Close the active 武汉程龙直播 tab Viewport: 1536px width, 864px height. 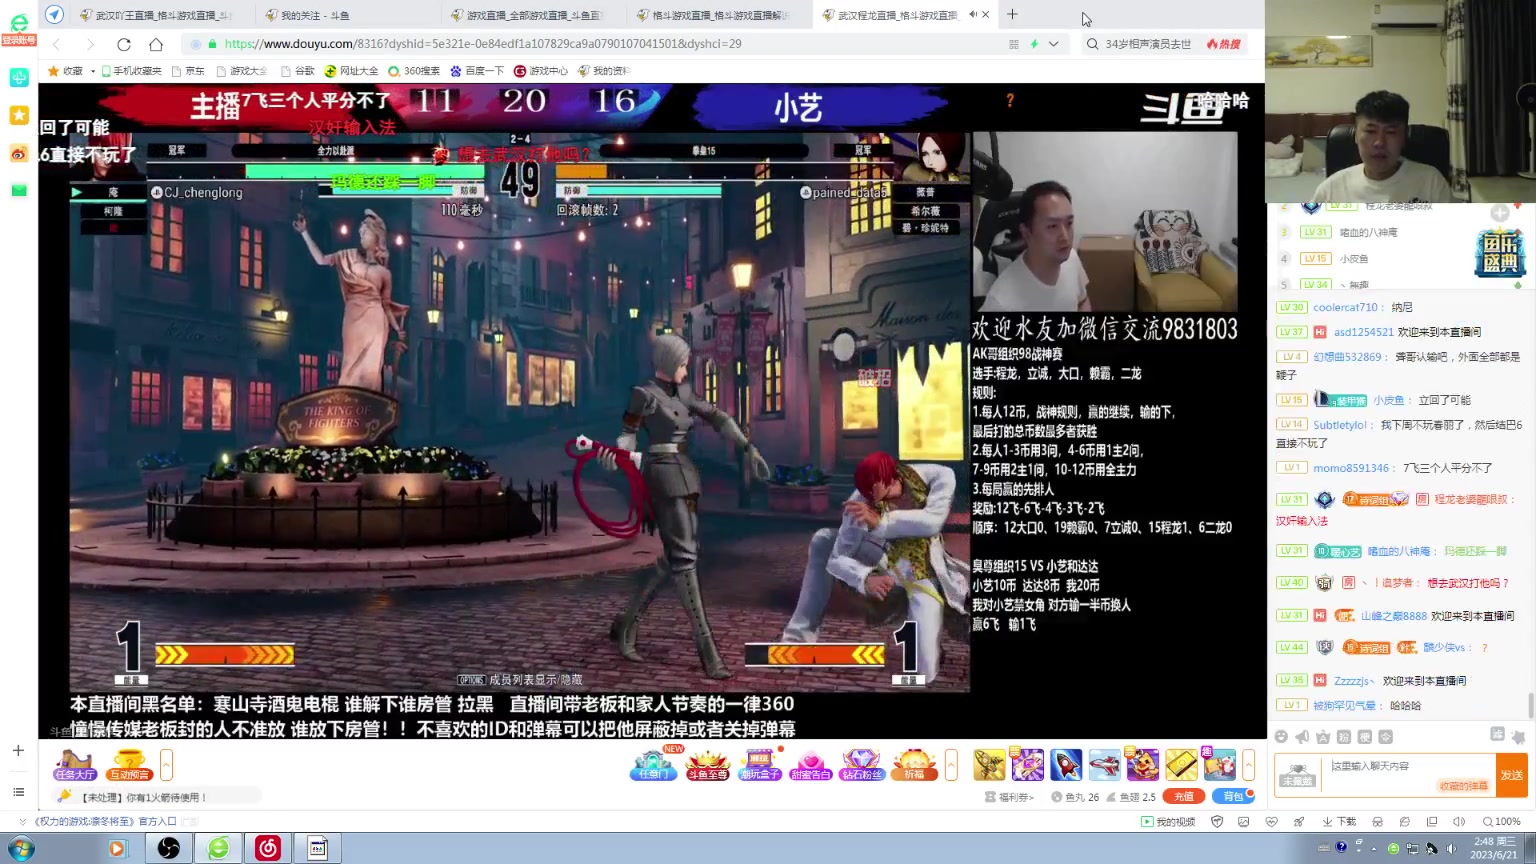coord(986,15)
